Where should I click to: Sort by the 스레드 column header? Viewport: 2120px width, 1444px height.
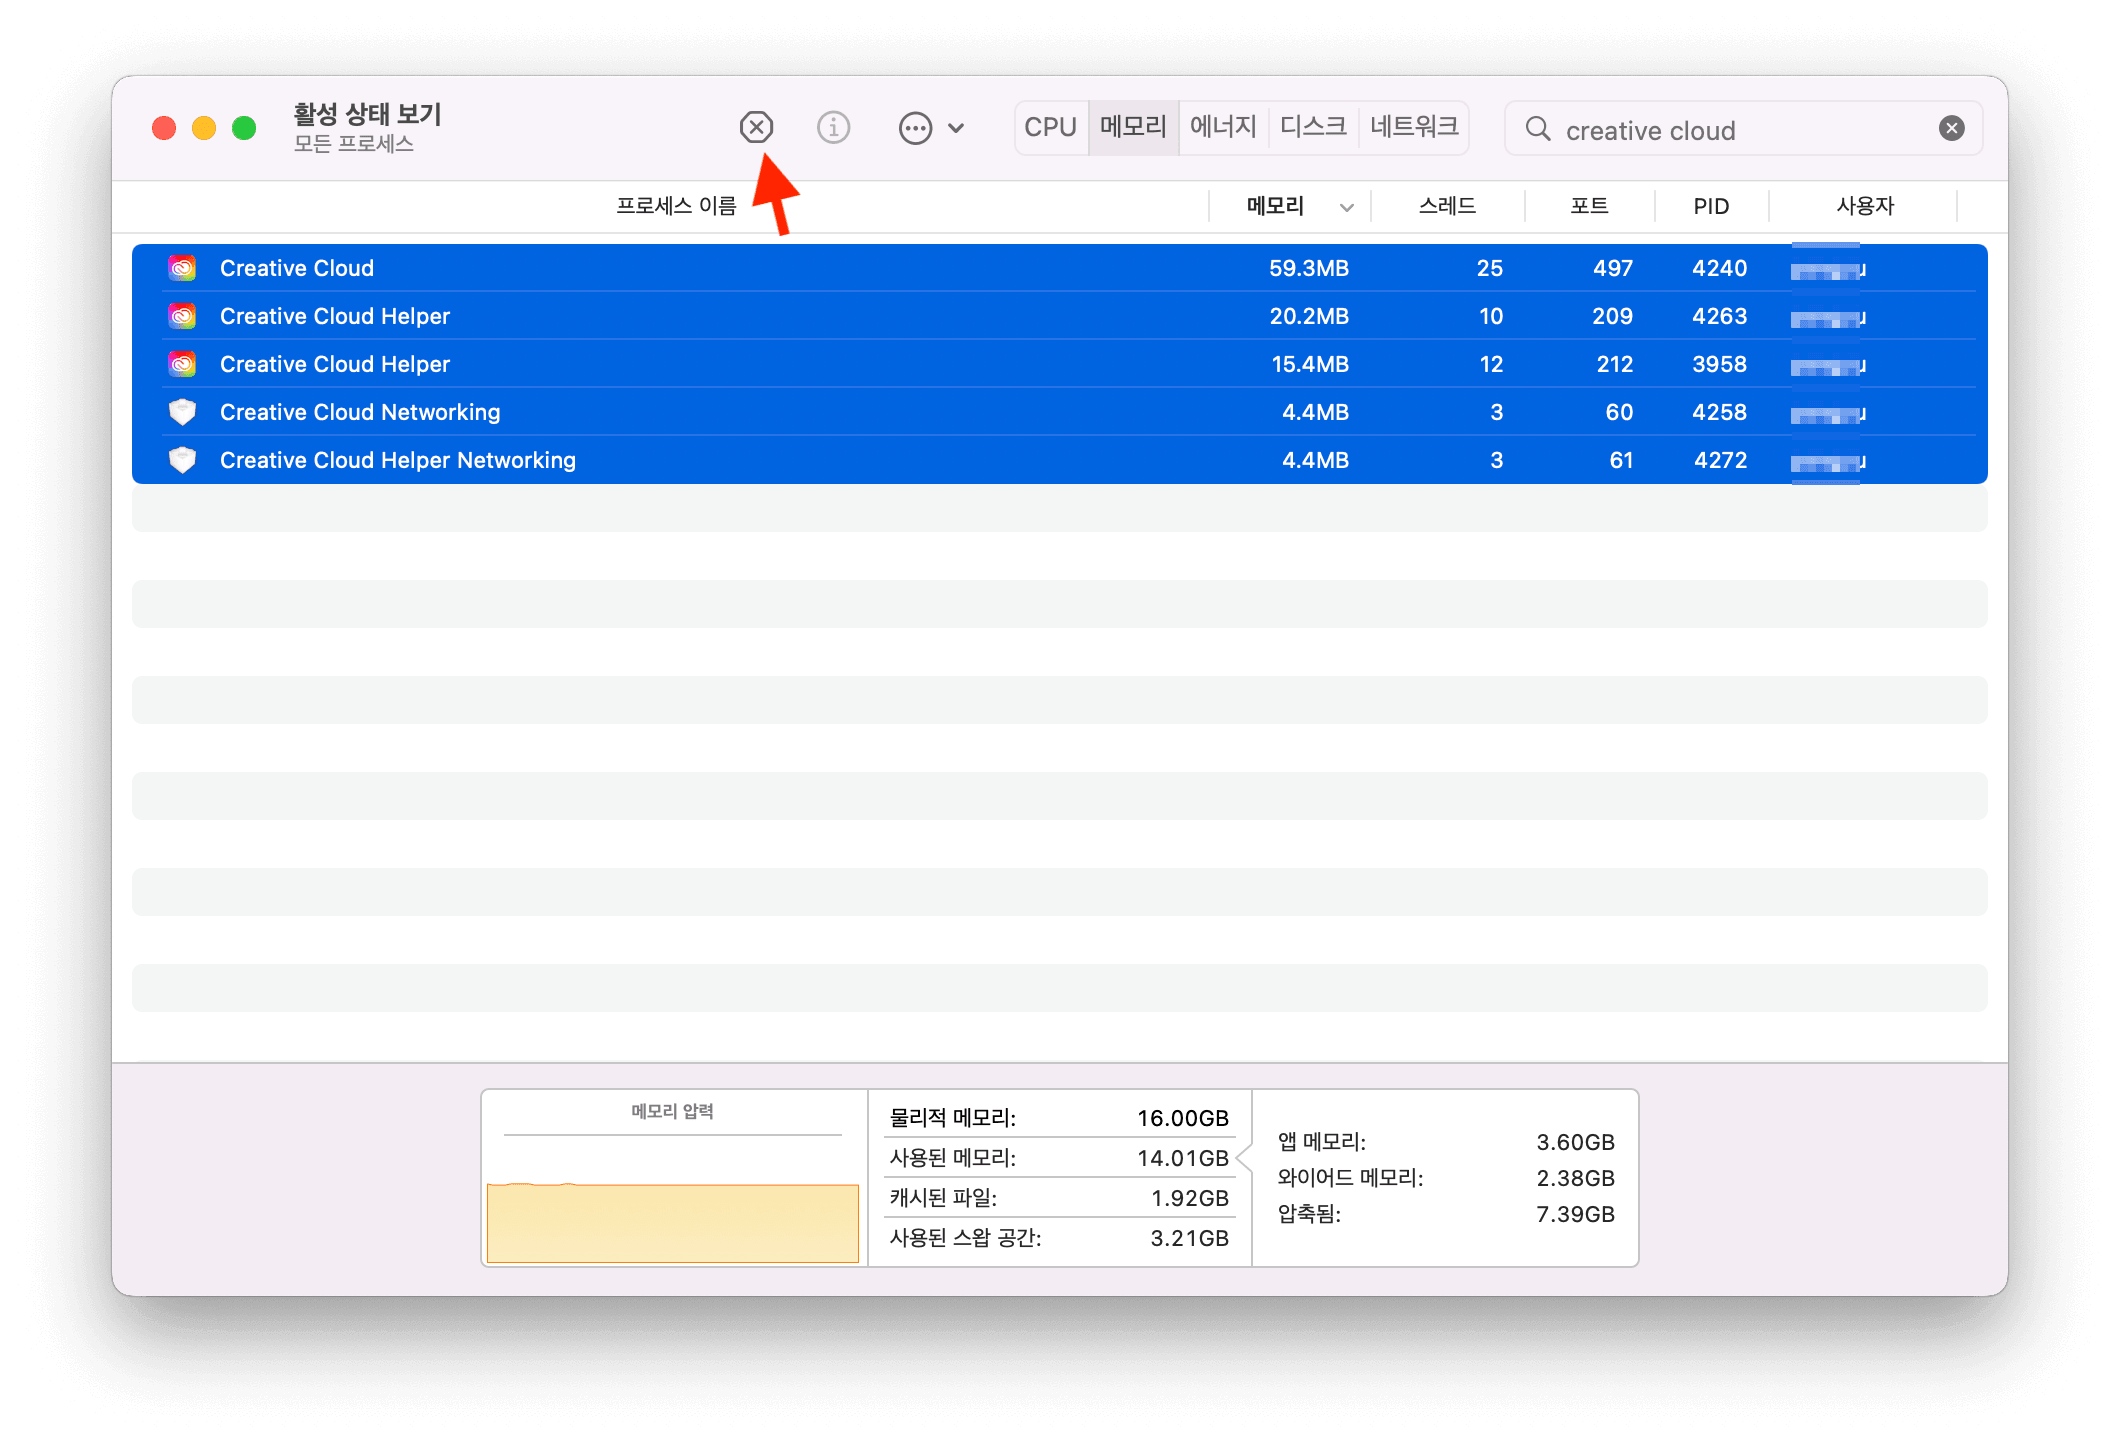point(1447,206)
